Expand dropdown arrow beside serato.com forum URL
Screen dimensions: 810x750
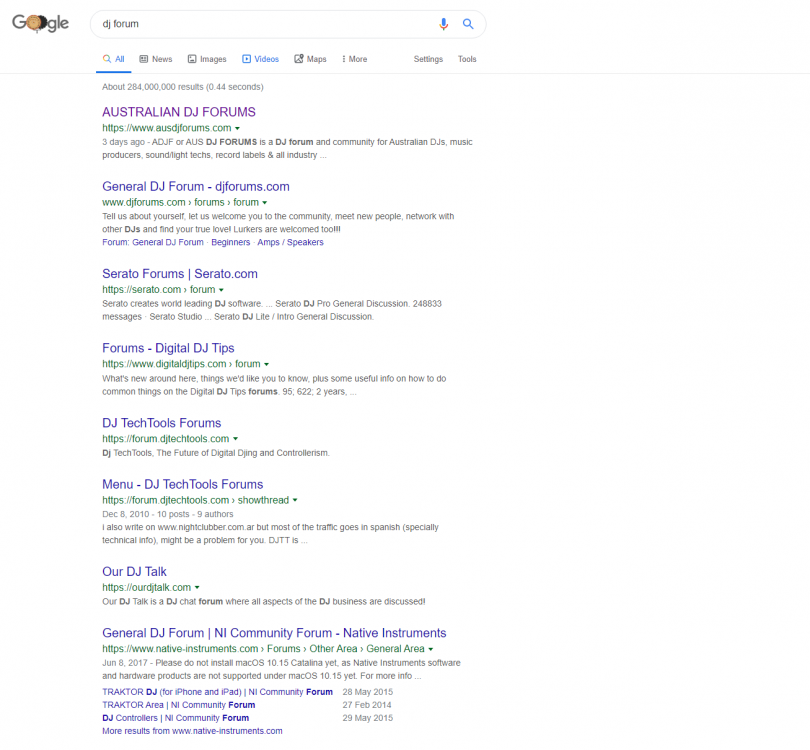tap(221, 290)
